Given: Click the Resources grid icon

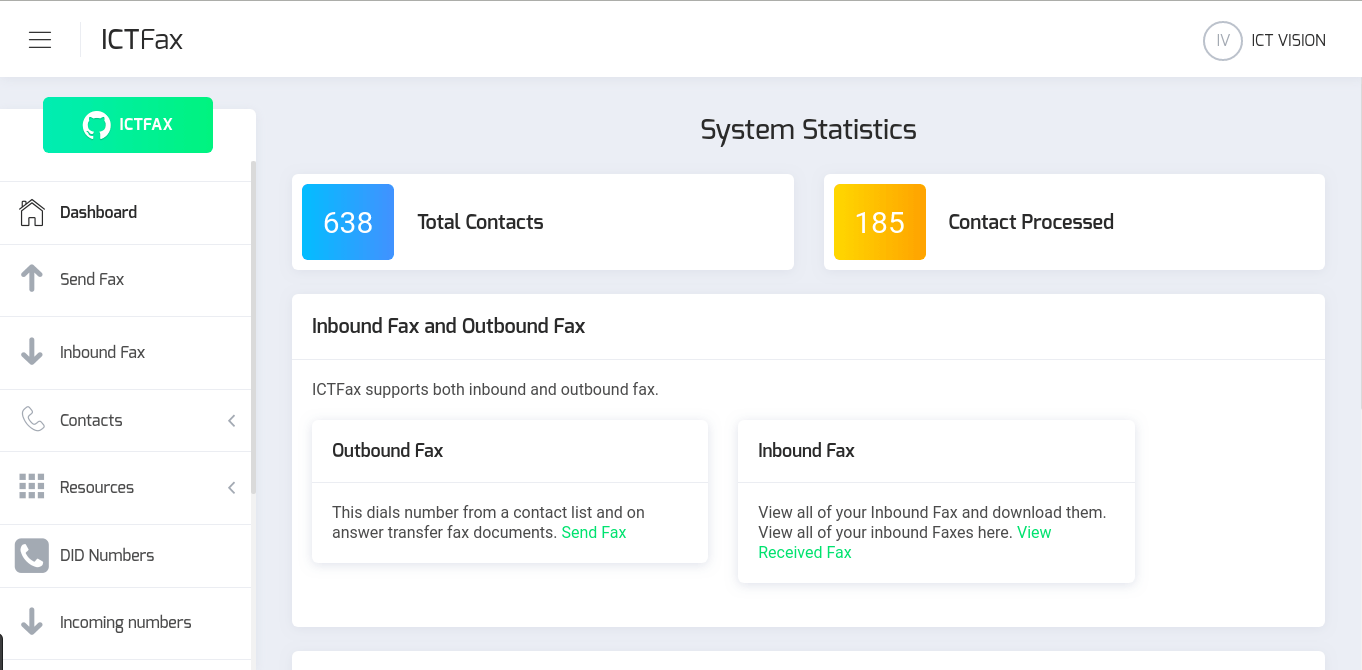Looking at the screenshot, I should [x=32, y=487].
